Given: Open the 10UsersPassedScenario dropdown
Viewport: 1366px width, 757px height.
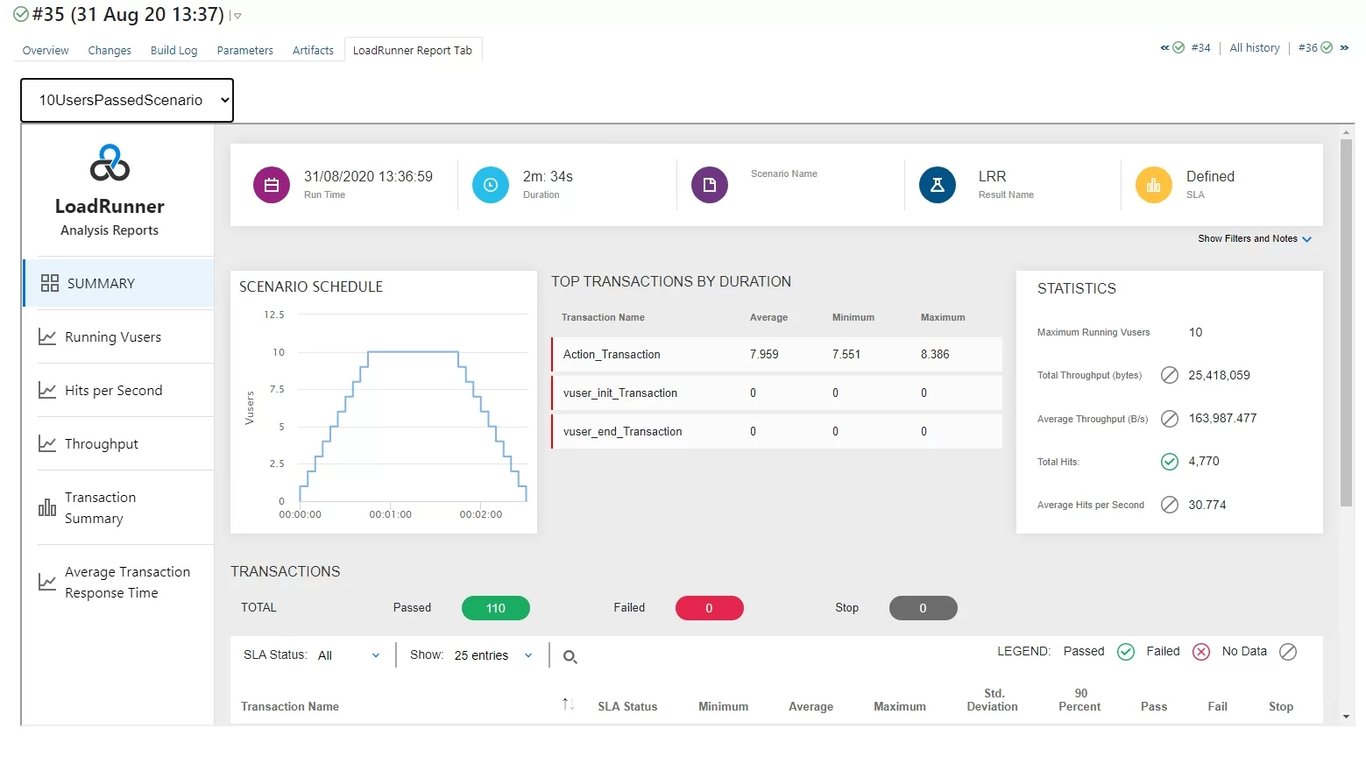Looking at the screenshot, I should tap(127, 100).
